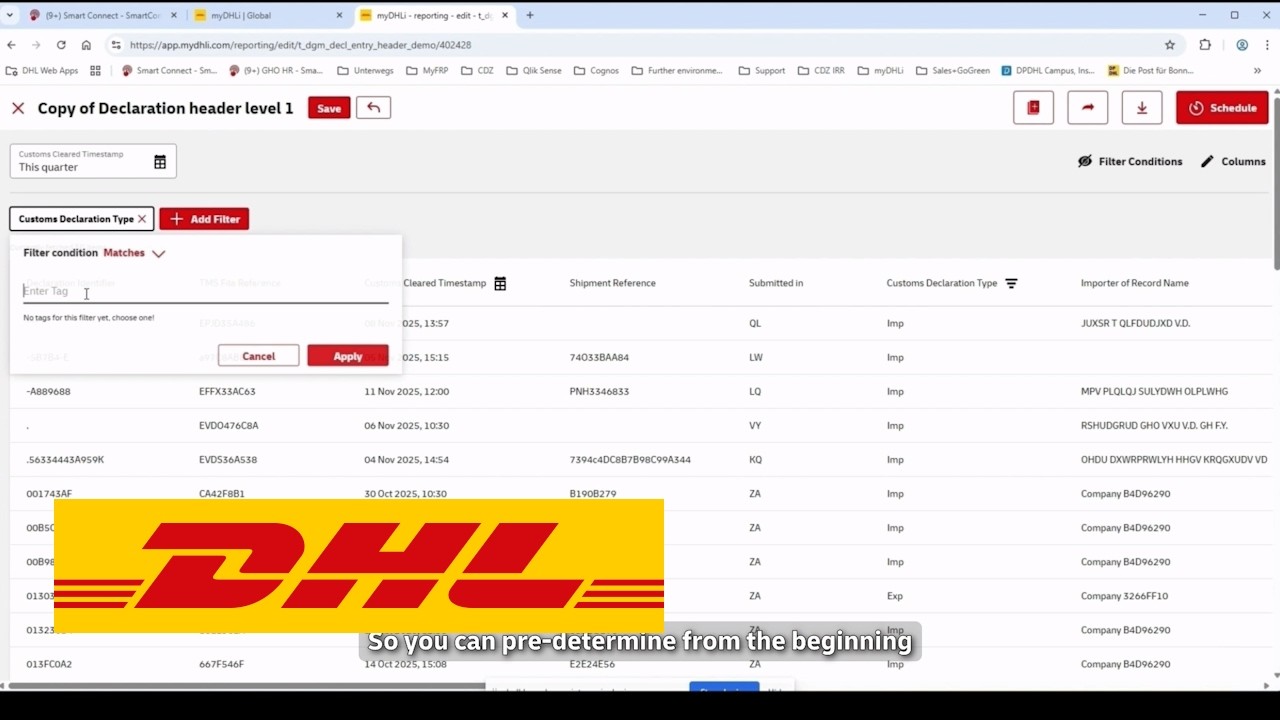The height and width of the screenshot is (720, 1280).
Task: Show more bookmarks chevron
Action: (x=1257, y=71)
